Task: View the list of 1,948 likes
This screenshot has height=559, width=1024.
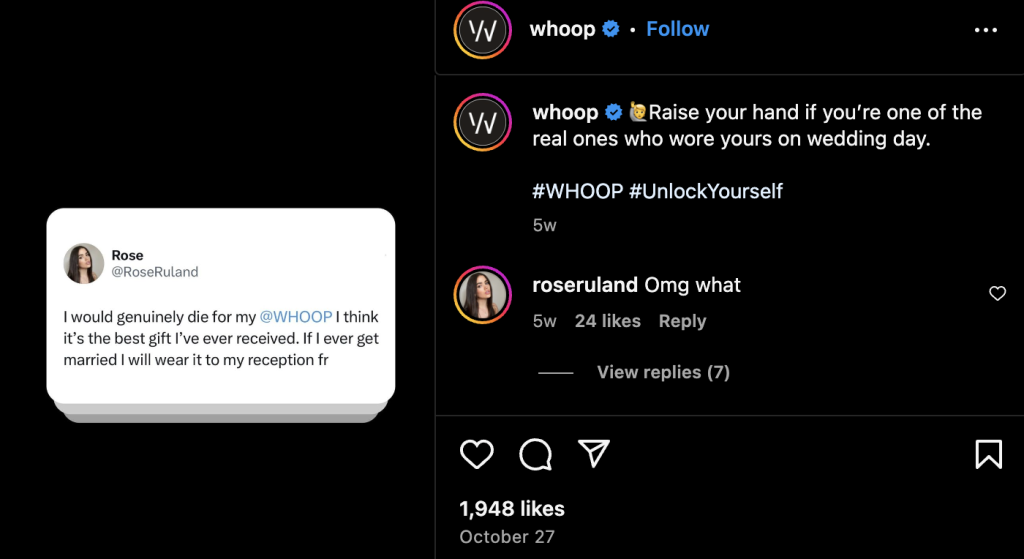Action: (512, 509)
